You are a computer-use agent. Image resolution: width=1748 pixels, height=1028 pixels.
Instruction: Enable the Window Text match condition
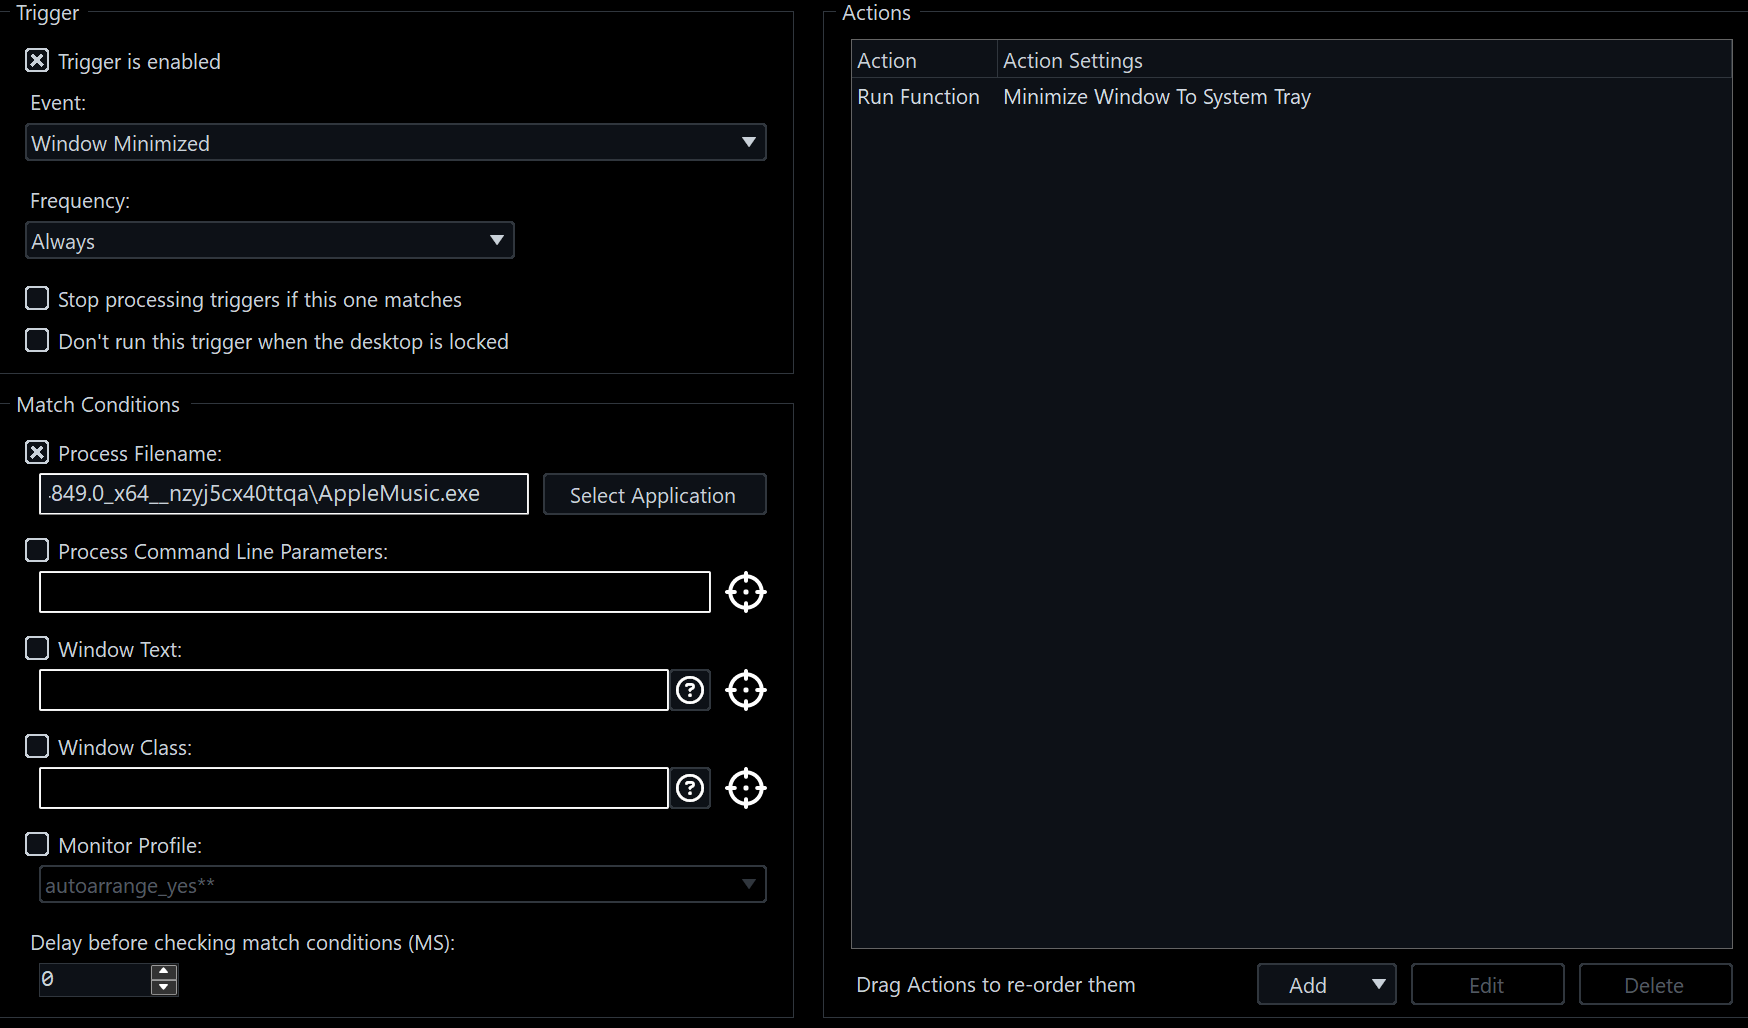tap(37, 649)
